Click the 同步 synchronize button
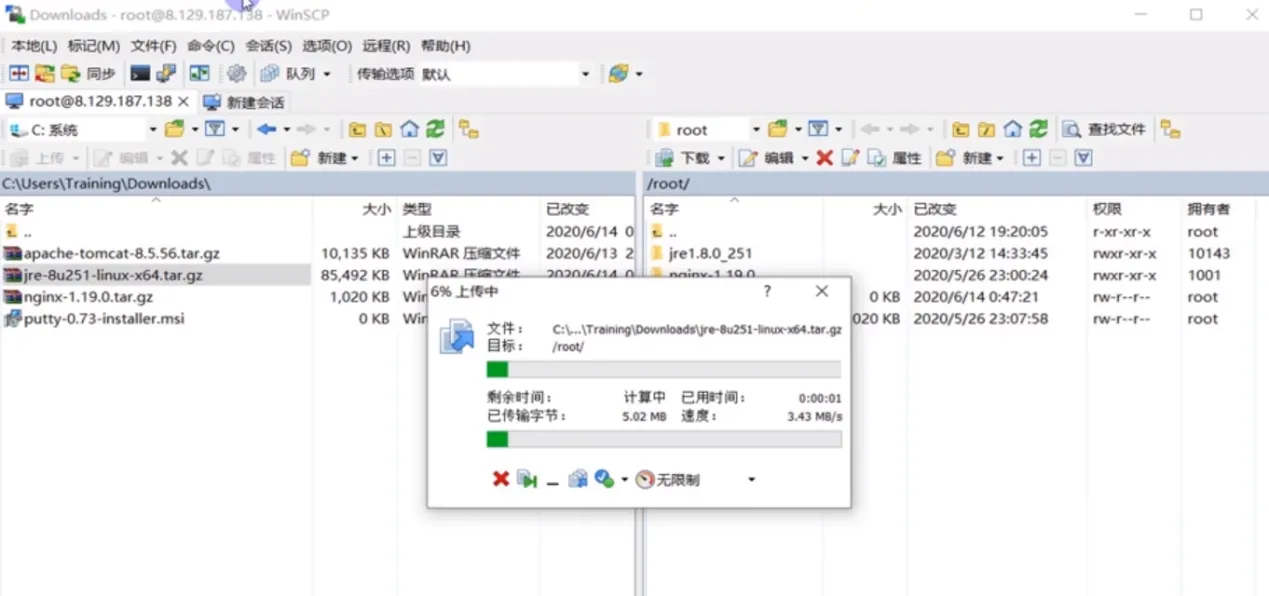Image resolution: width=1269 pixels, height=596 pixels. click(90, 74)
